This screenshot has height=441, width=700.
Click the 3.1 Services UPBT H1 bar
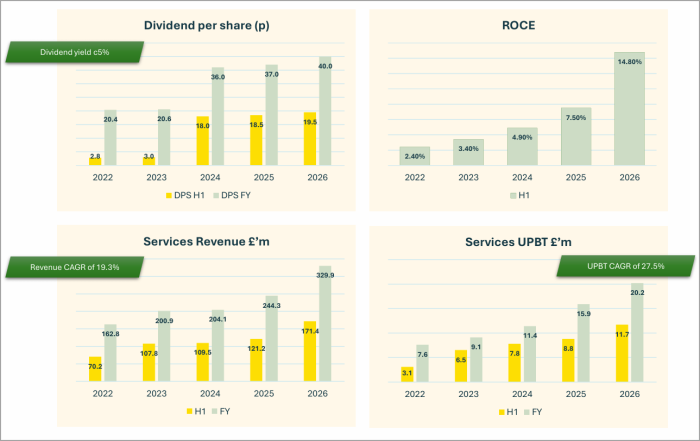407,374
